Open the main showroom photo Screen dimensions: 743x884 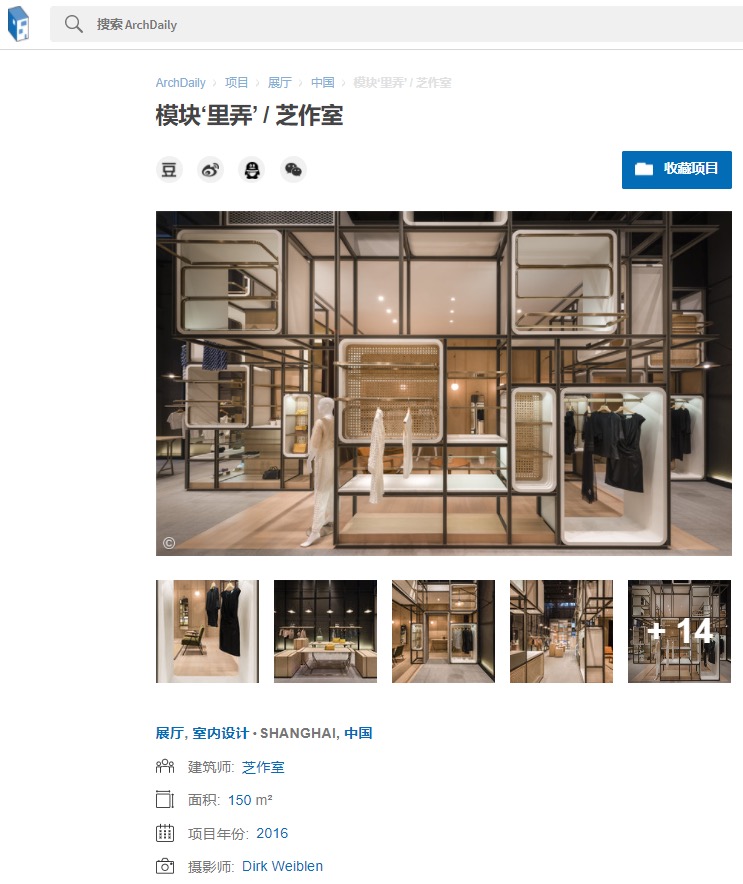click(444, 383)
